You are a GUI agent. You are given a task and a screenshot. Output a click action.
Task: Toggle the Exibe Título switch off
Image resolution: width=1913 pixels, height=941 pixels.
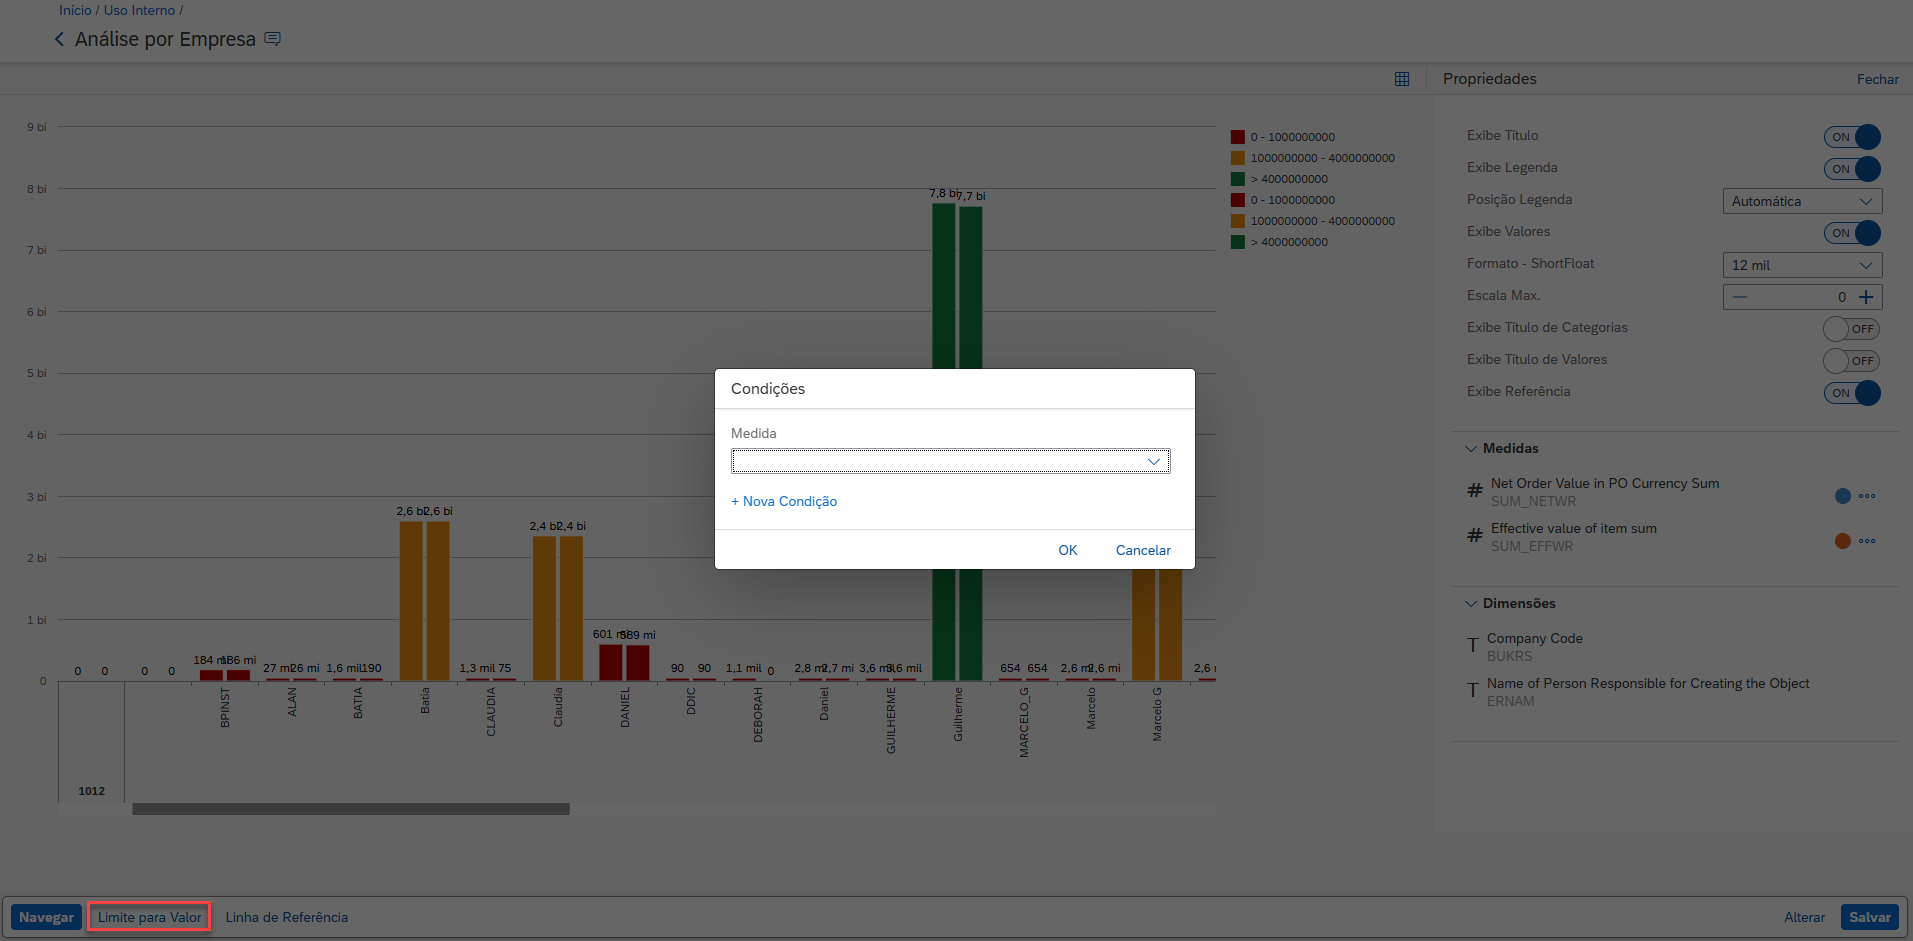click(x=1852, y=137)
